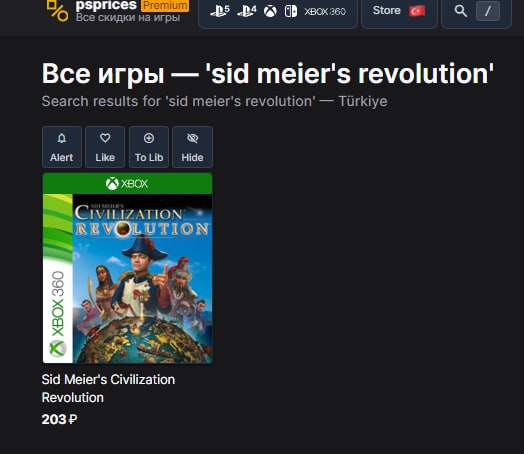Select the Nintendo Switch platform icon
Viewport: 524px width, 454px height.
coord(291,11)
